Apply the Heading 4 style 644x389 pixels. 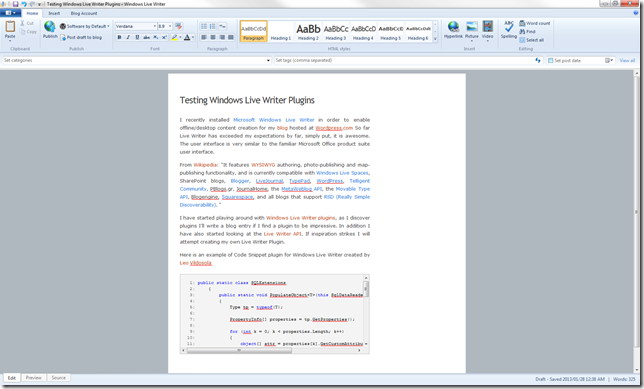coord(363,31)
